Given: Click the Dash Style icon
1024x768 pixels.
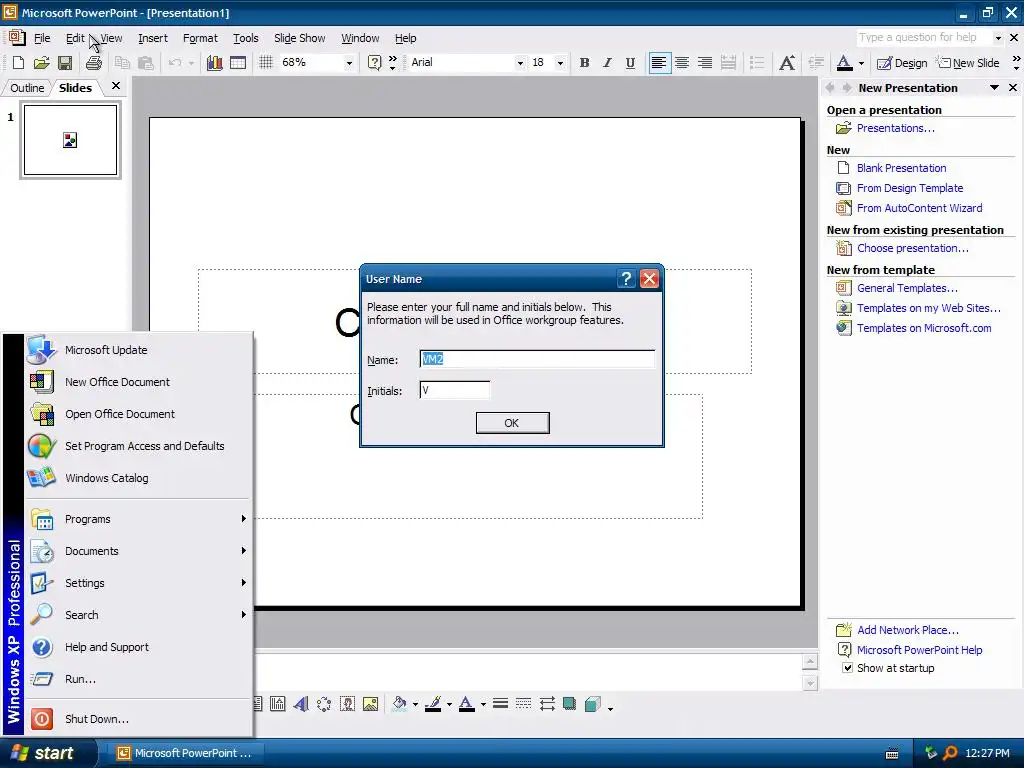Looking at the screenshot, I should (523, 704).
